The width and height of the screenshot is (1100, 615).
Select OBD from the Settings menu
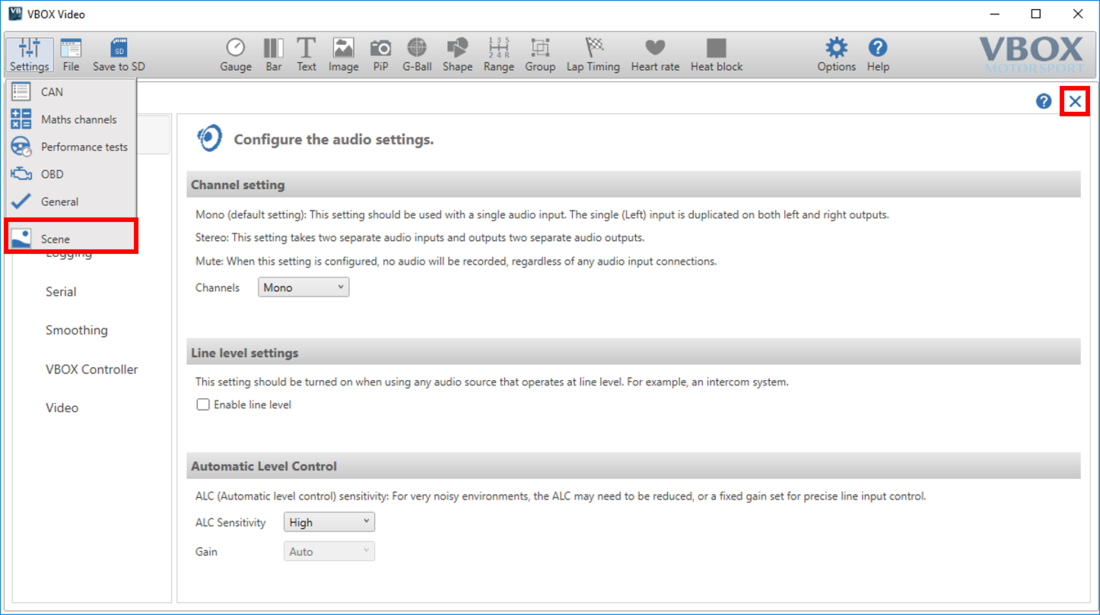71,174
